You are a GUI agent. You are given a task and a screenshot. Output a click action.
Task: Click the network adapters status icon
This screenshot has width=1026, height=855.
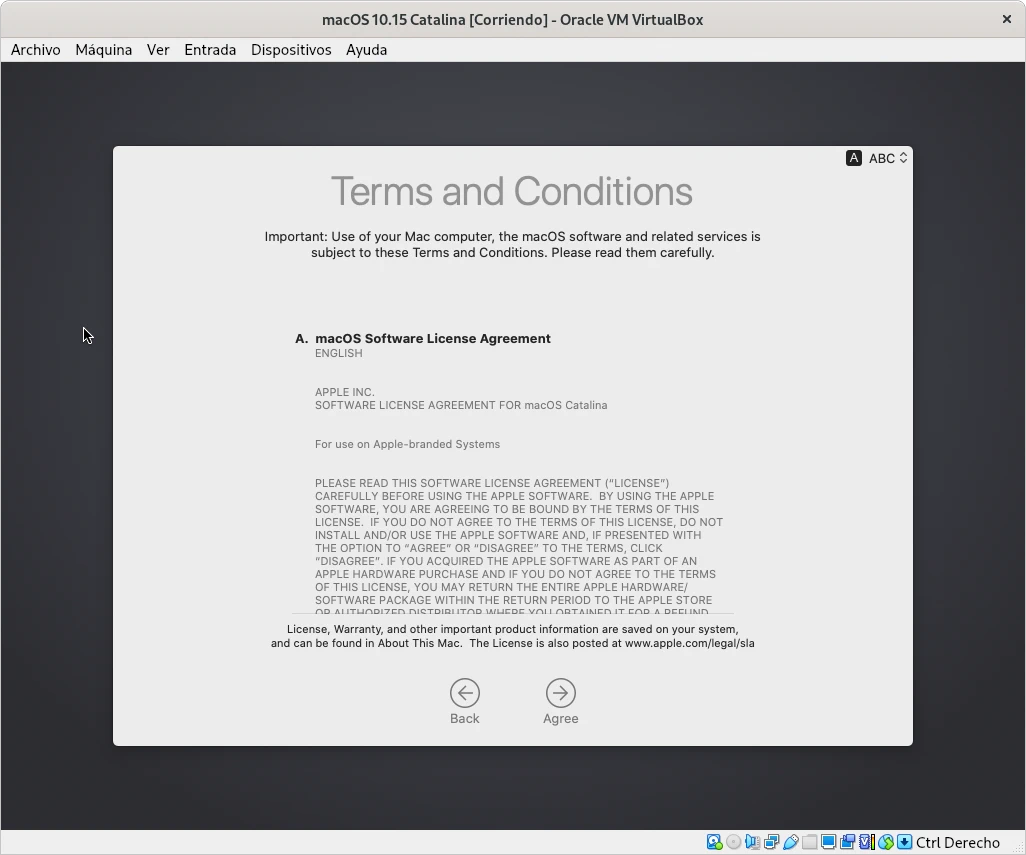point(771,842)
